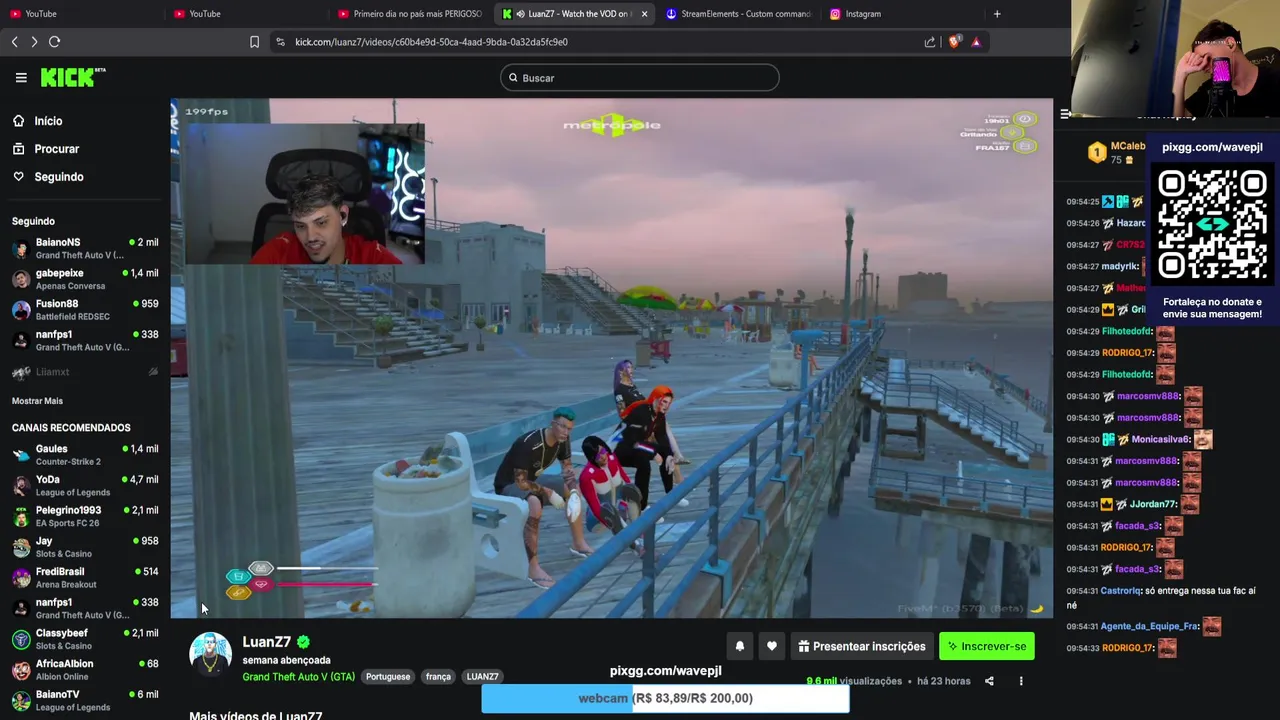Open BaianoTV recommended channel
Screen dimensions: 1280x720
point(85,700)
